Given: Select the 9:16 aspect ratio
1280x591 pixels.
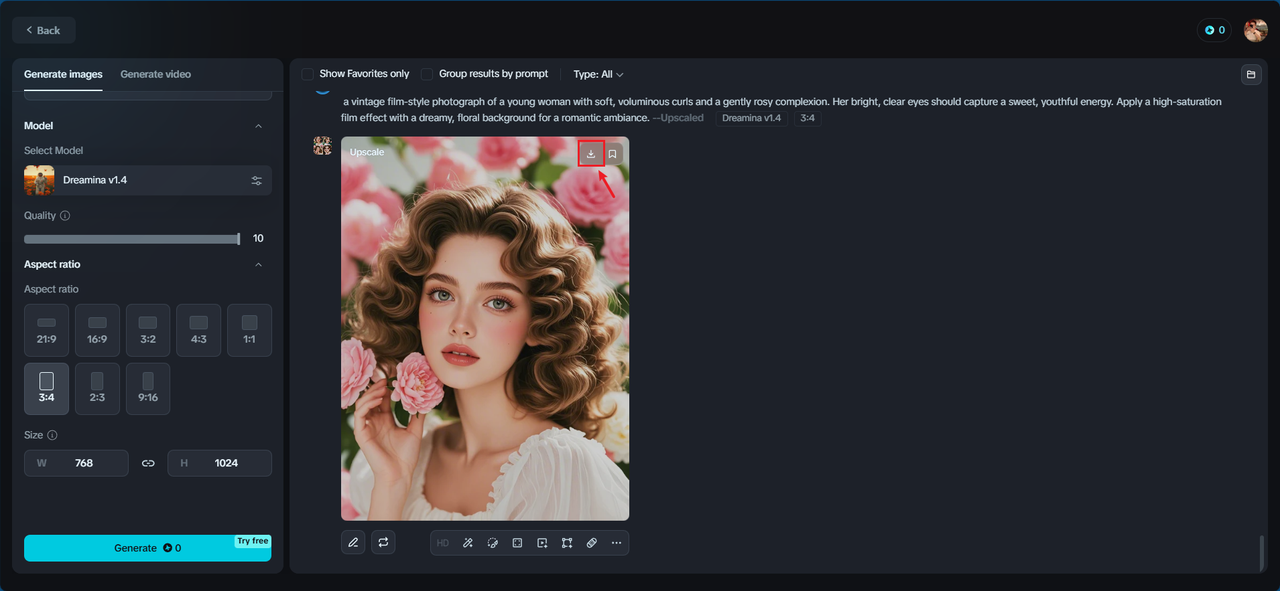Looking at the screenshot, I should (x=148, y=389).
